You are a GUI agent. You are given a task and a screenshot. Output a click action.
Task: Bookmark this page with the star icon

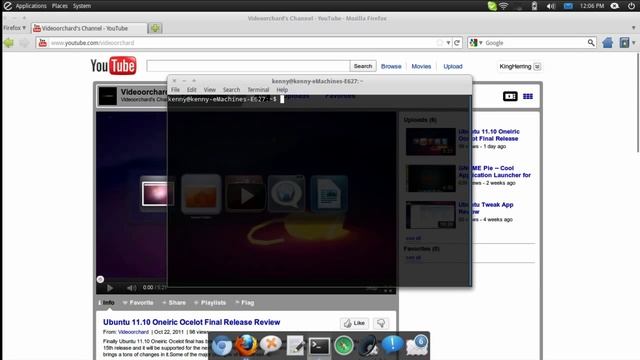440,42
